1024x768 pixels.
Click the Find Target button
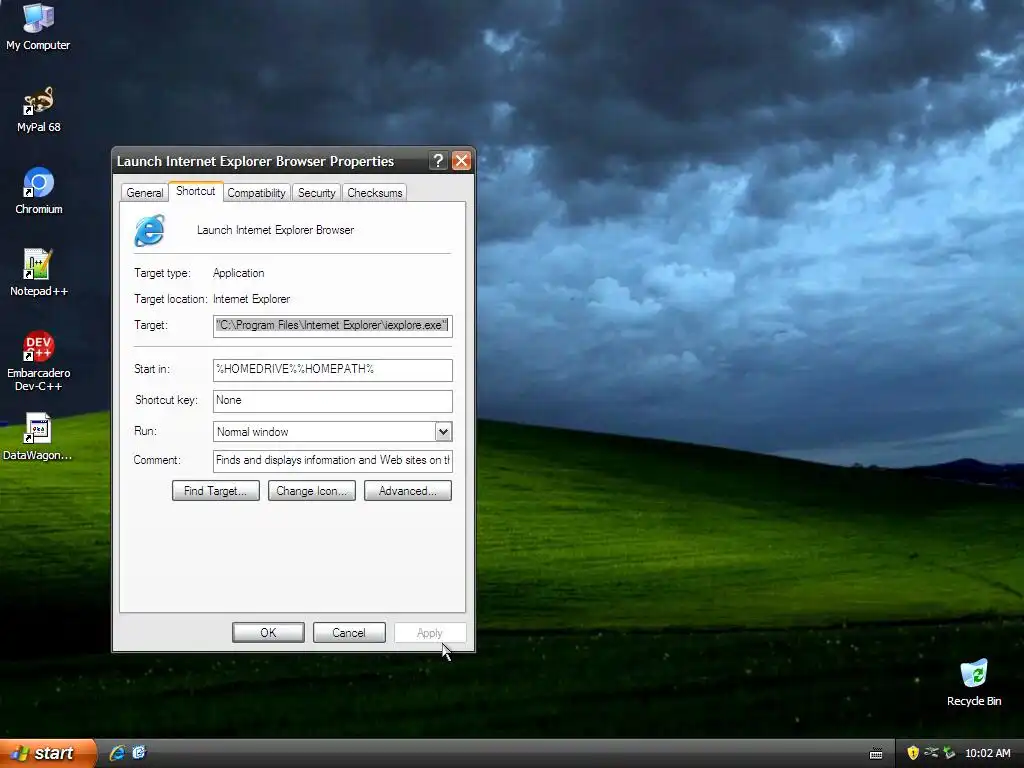point(216,491)
